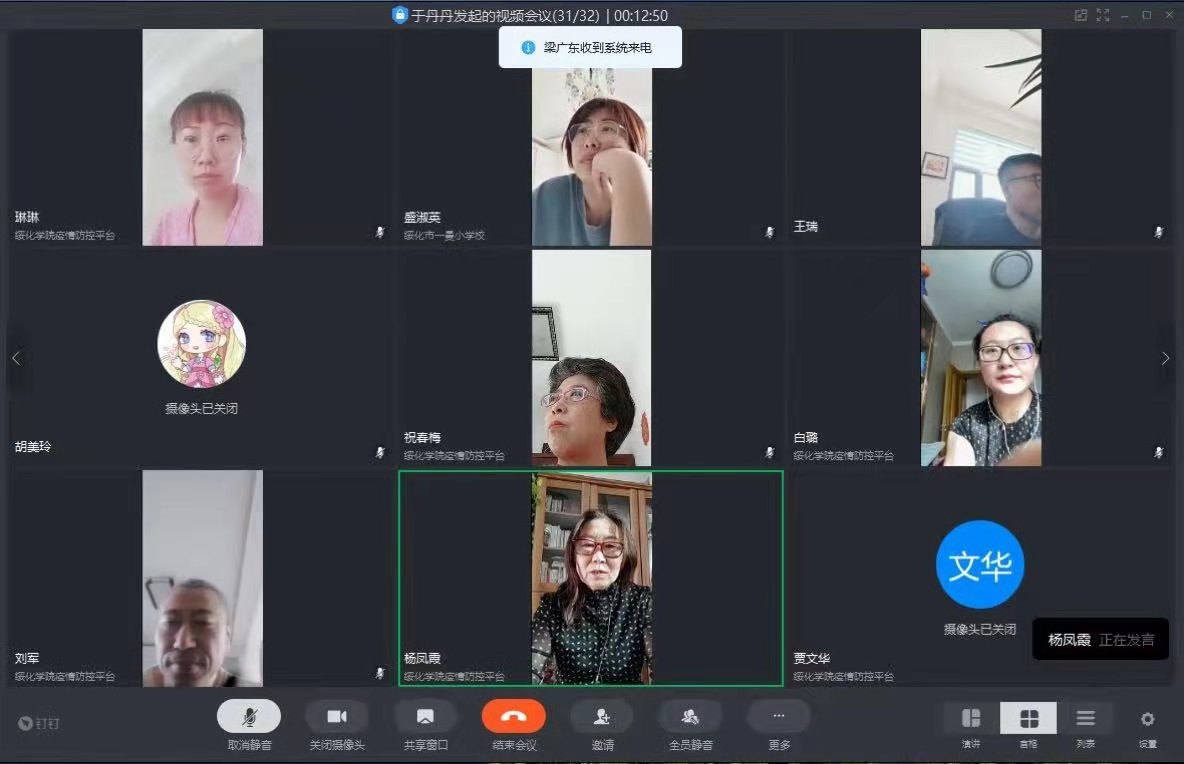Click muted mic icon on 白璐 tile

tap(1158, 452)
